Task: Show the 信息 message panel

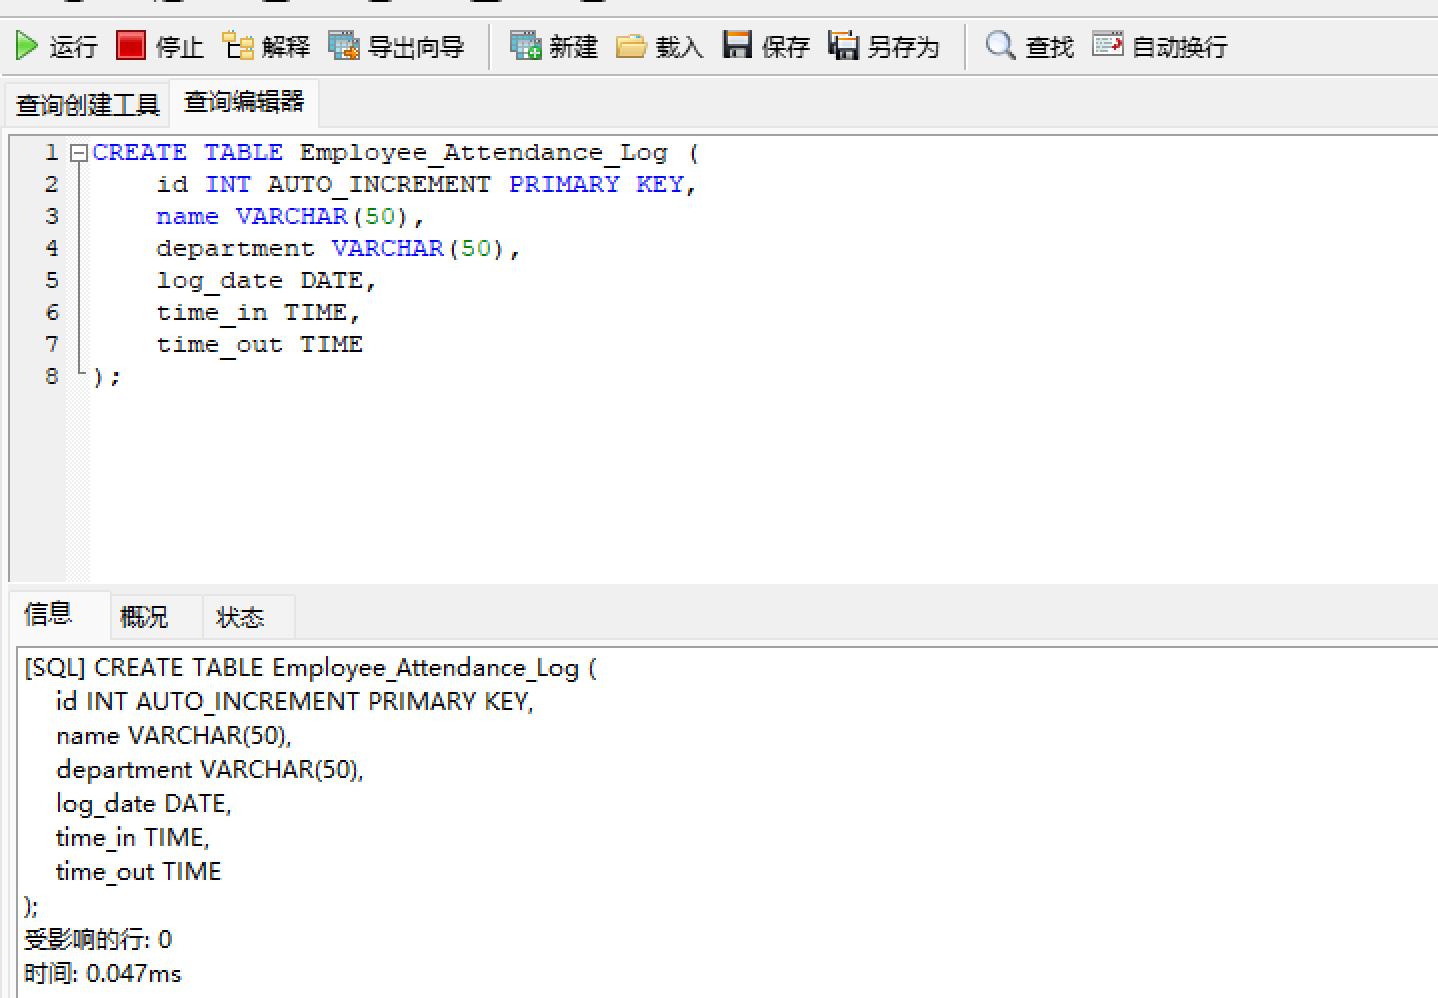Action: click(47, 614)
